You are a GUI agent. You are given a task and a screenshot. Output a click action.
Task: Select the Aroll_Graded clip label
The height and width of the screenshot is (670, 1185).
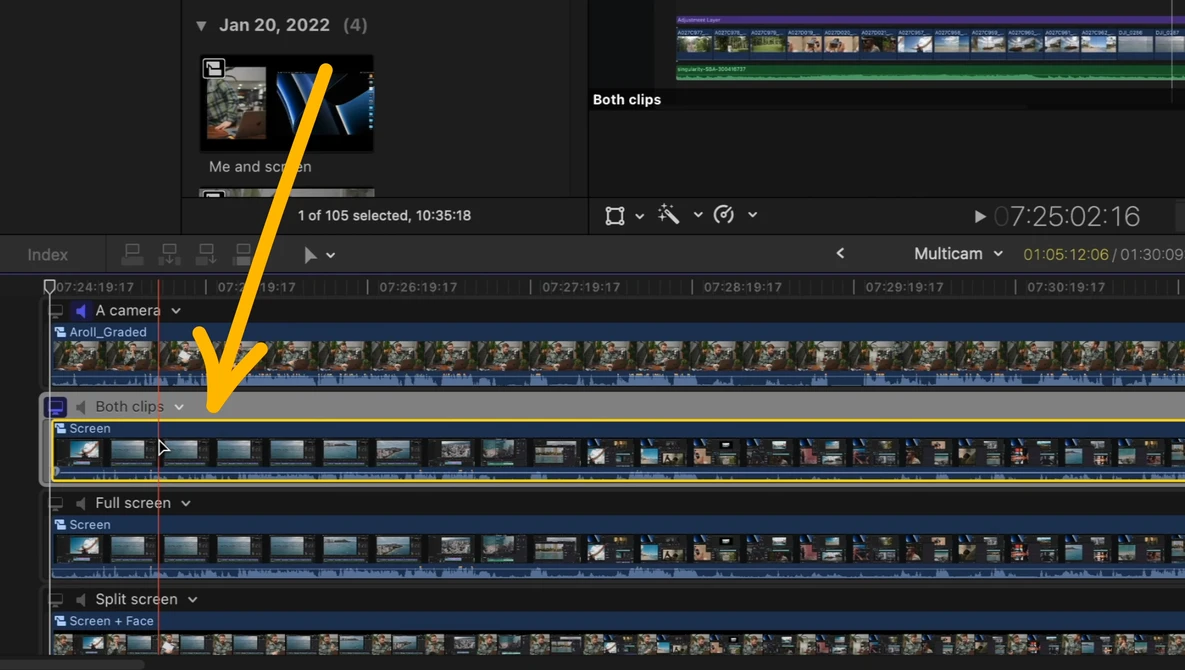coord(108,332)
